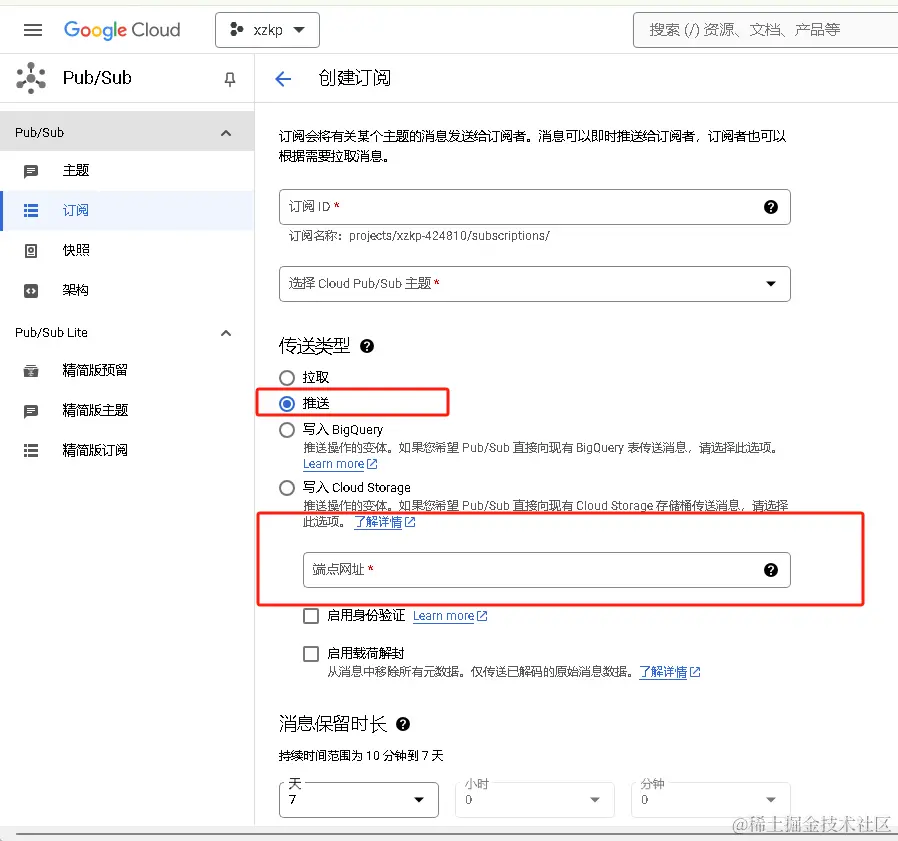Collapse the Pub/Sub sidebar section
Viewport: 898px width, 841px height.
point(226,133)
